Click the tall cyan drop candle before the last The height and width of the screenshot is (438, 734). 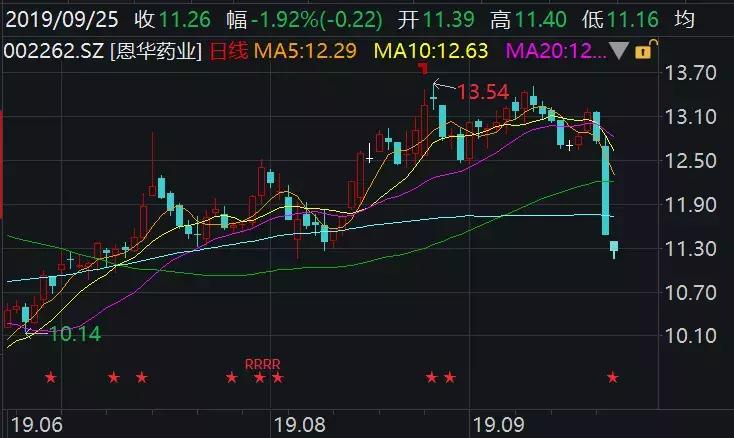[605, 190]
